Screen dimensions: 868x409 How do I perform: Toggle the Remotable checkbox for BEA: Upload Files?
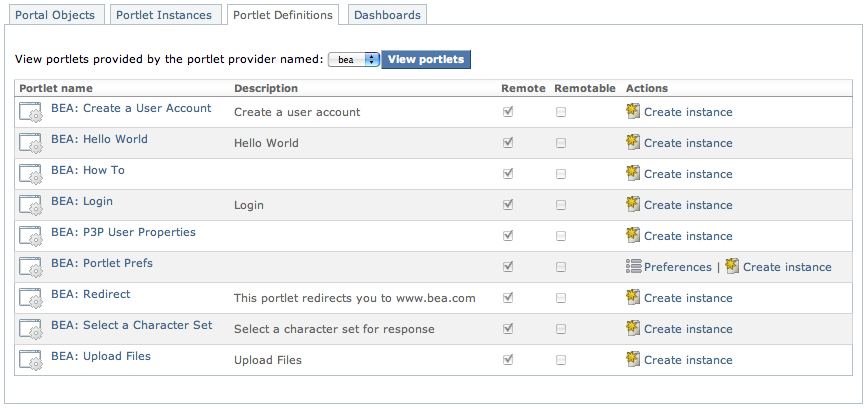coord(561,360)
